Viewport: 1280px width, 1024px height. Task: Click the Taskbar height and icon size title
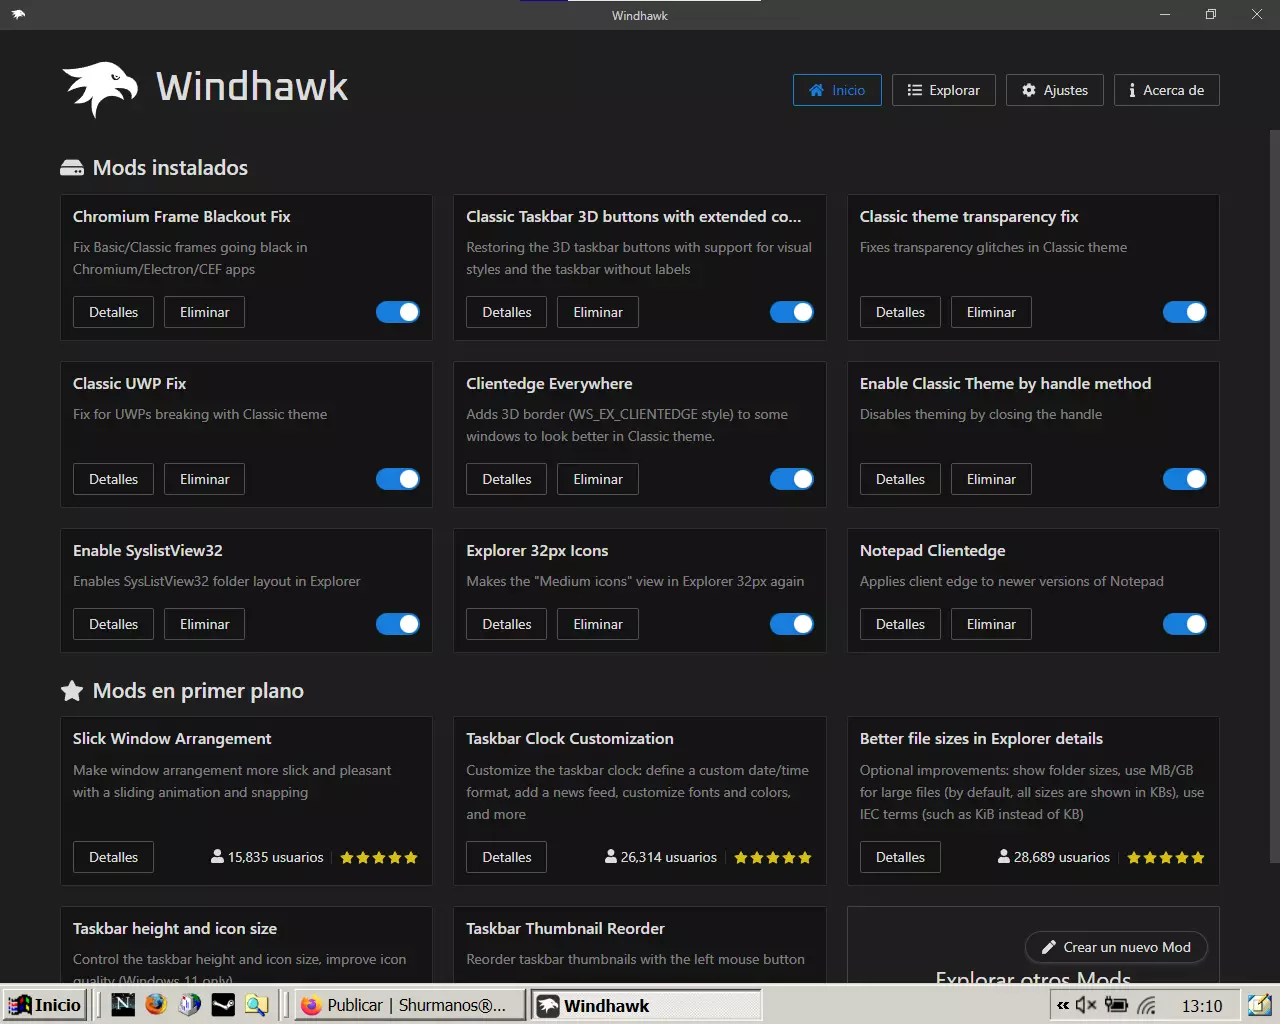(175, 928)
